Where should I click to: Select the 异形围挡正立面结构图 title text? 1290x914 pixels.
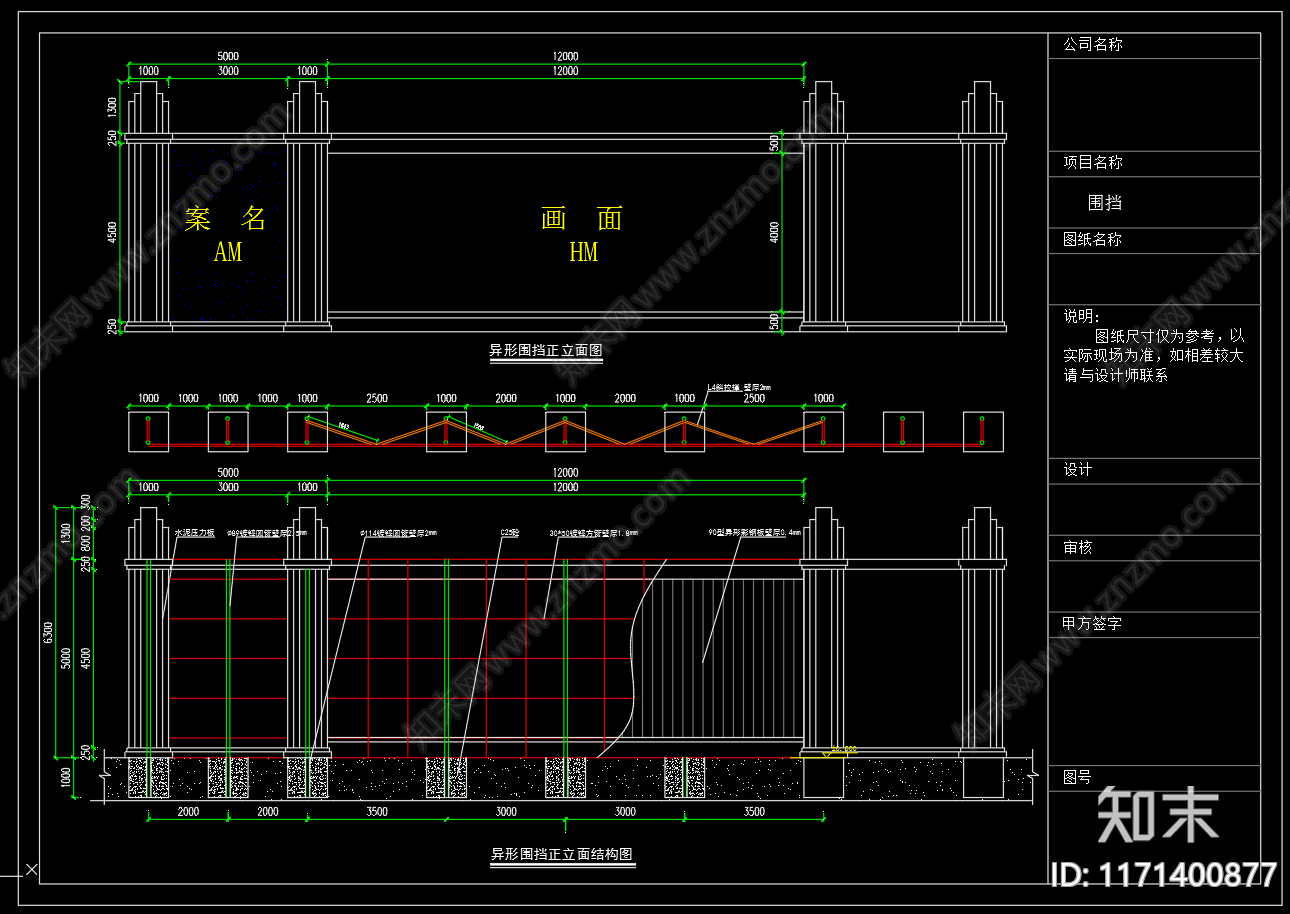pos(561,855)
